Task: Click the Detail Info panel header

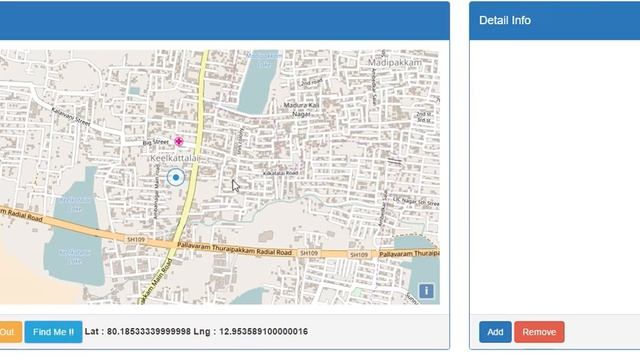Action: [x=555, y=20]
